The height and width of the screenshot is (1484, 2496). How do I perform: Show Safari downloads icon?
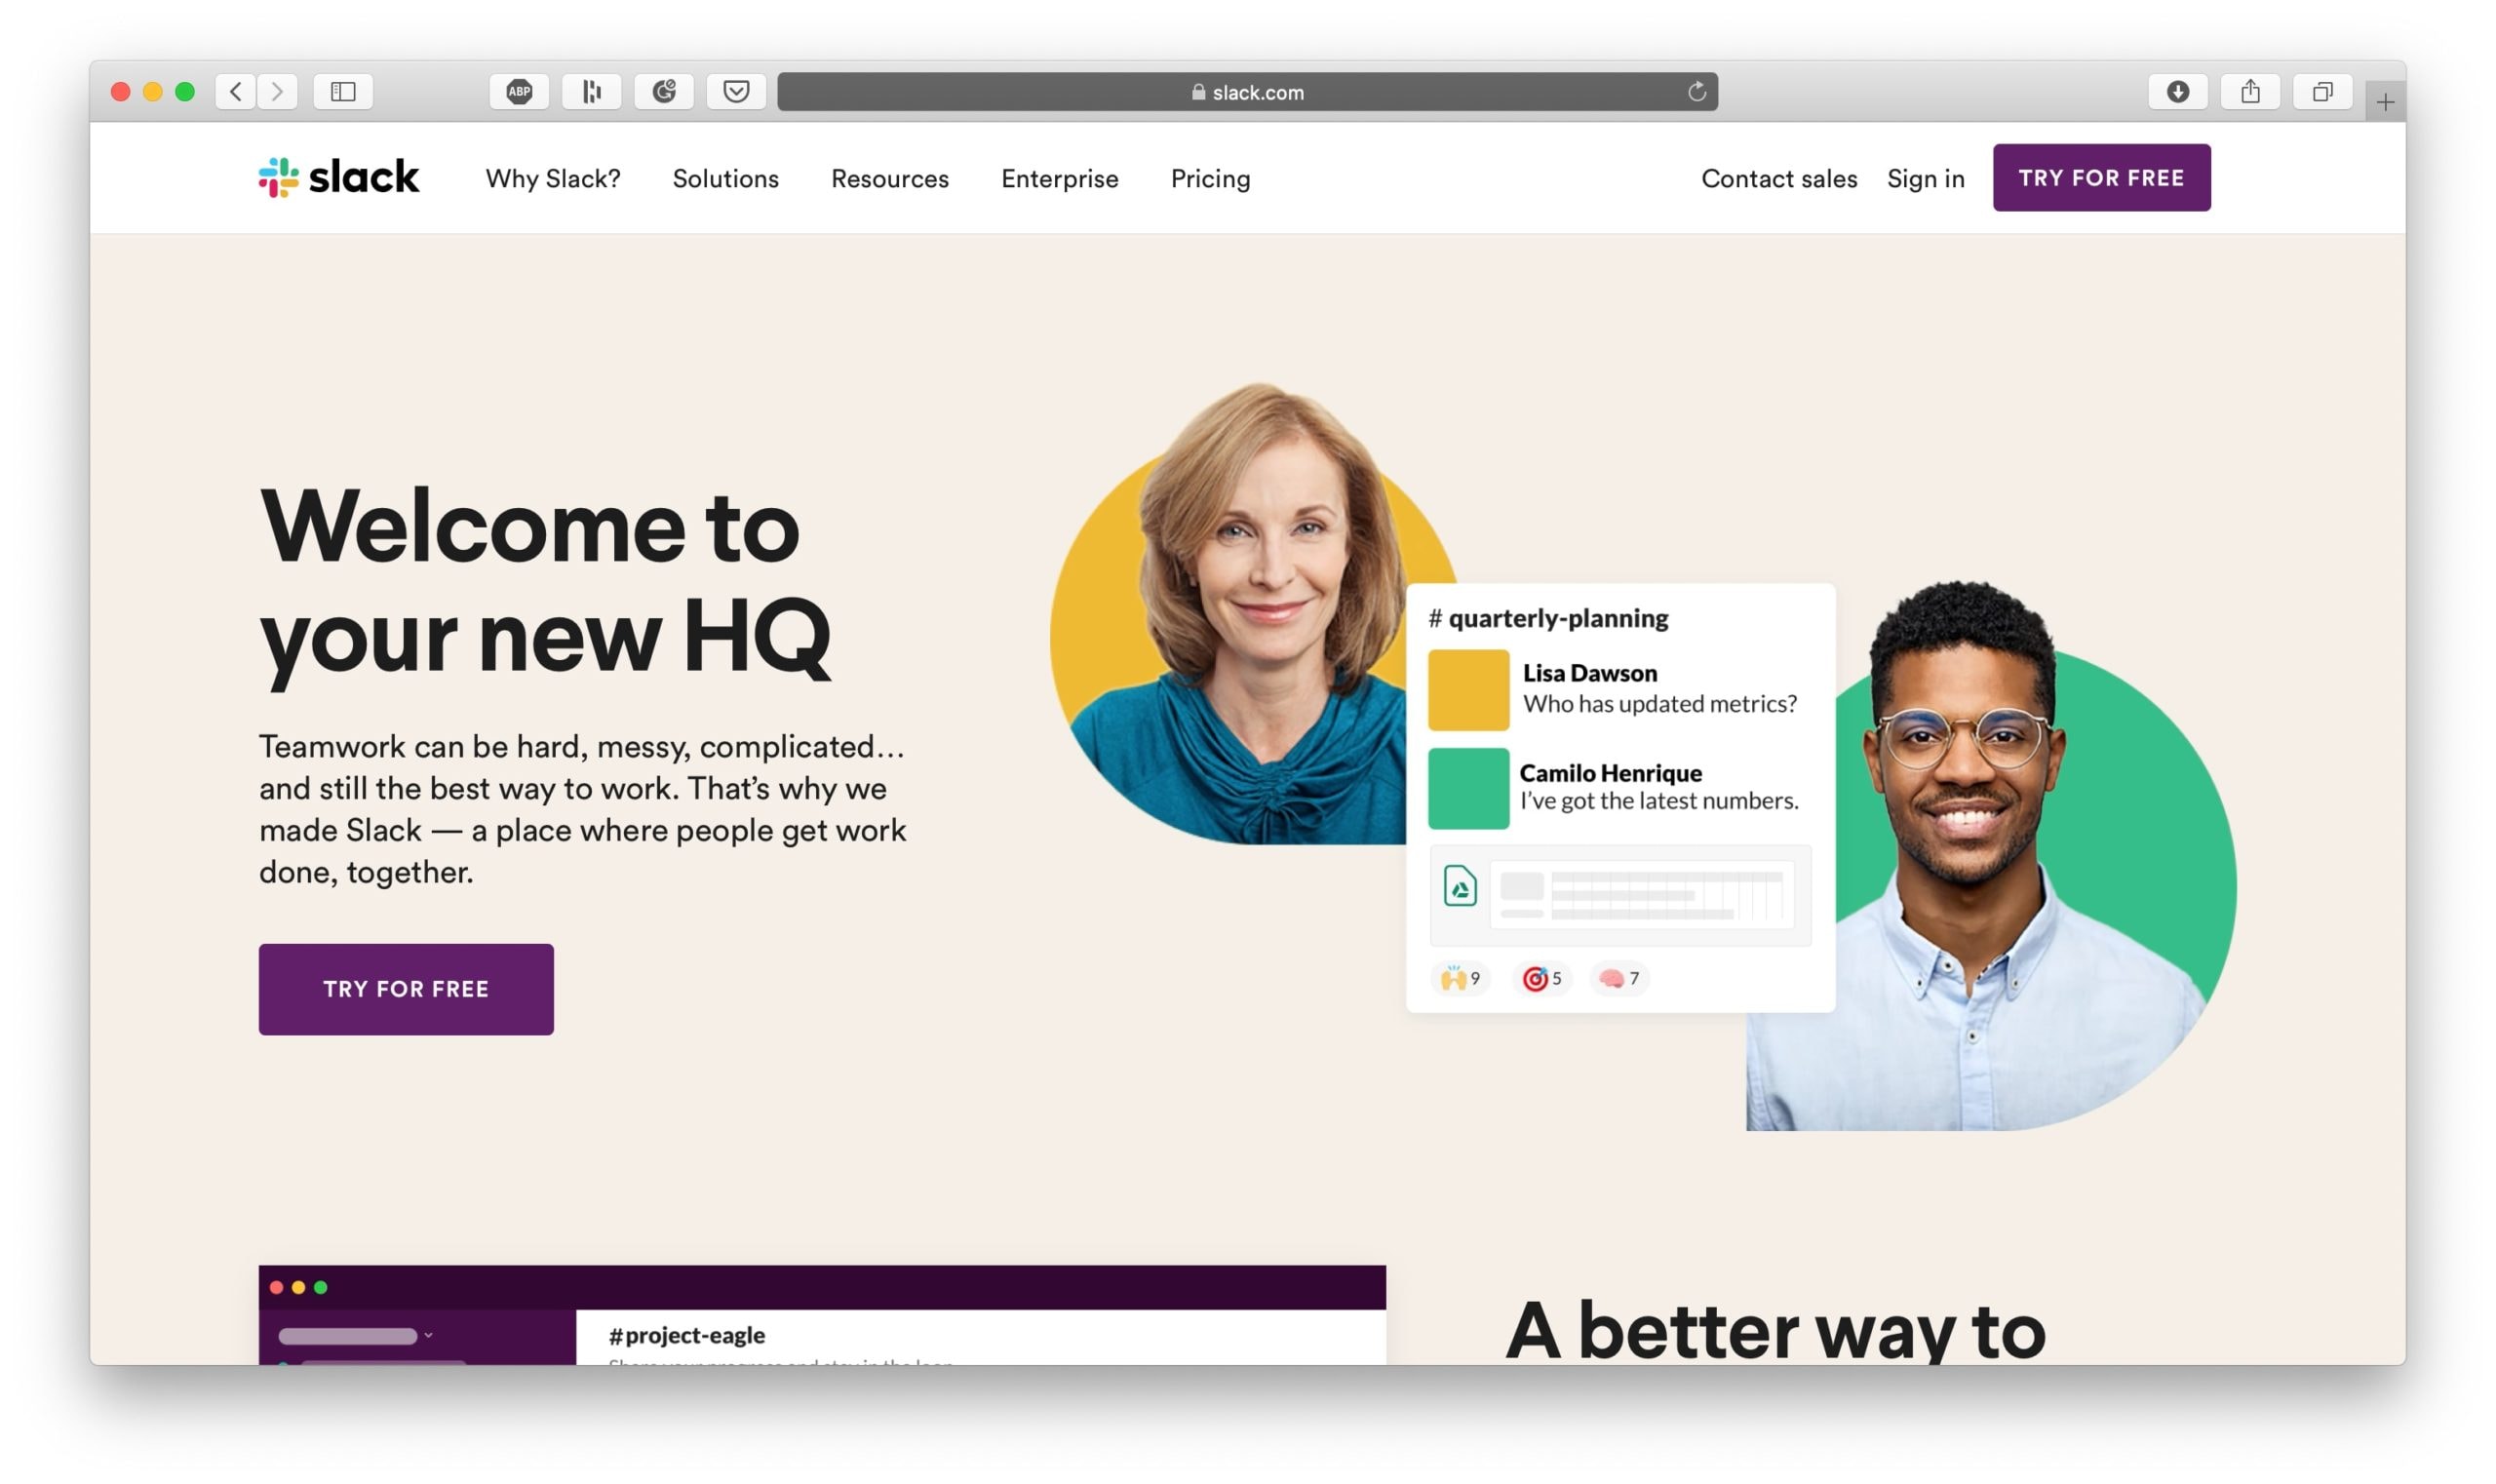pyautogui.click(x=2178, y=92)
